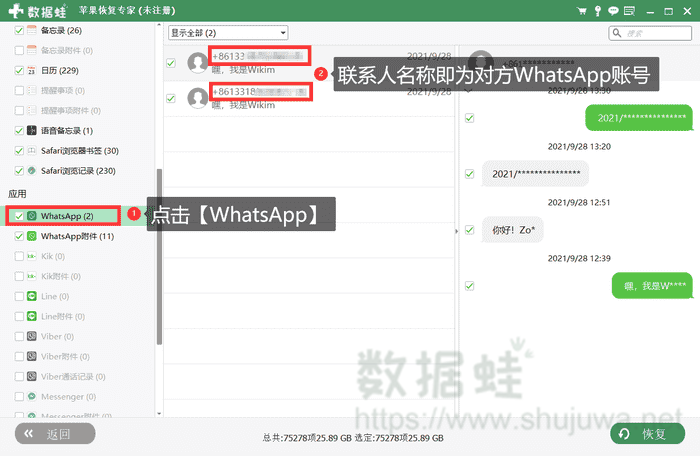Click the WhatsApp附件 app icon
This screenshot has height=456, width=700.
click(32, 236)
